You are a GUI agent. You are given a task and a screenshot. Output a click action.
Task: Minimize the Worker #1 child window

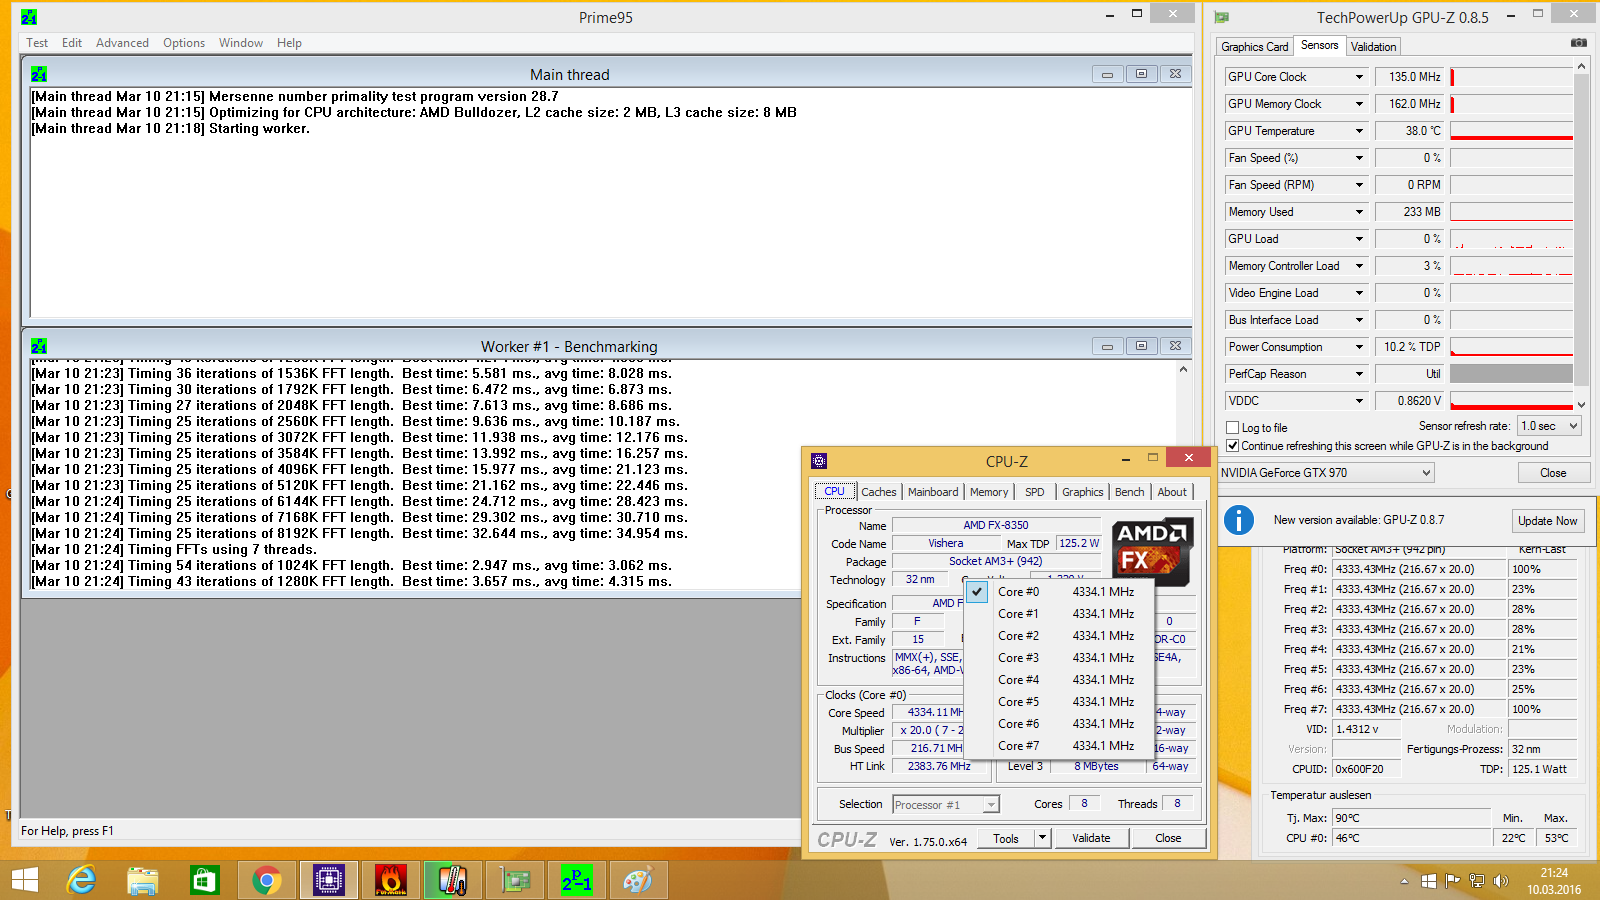point(1107,346)
